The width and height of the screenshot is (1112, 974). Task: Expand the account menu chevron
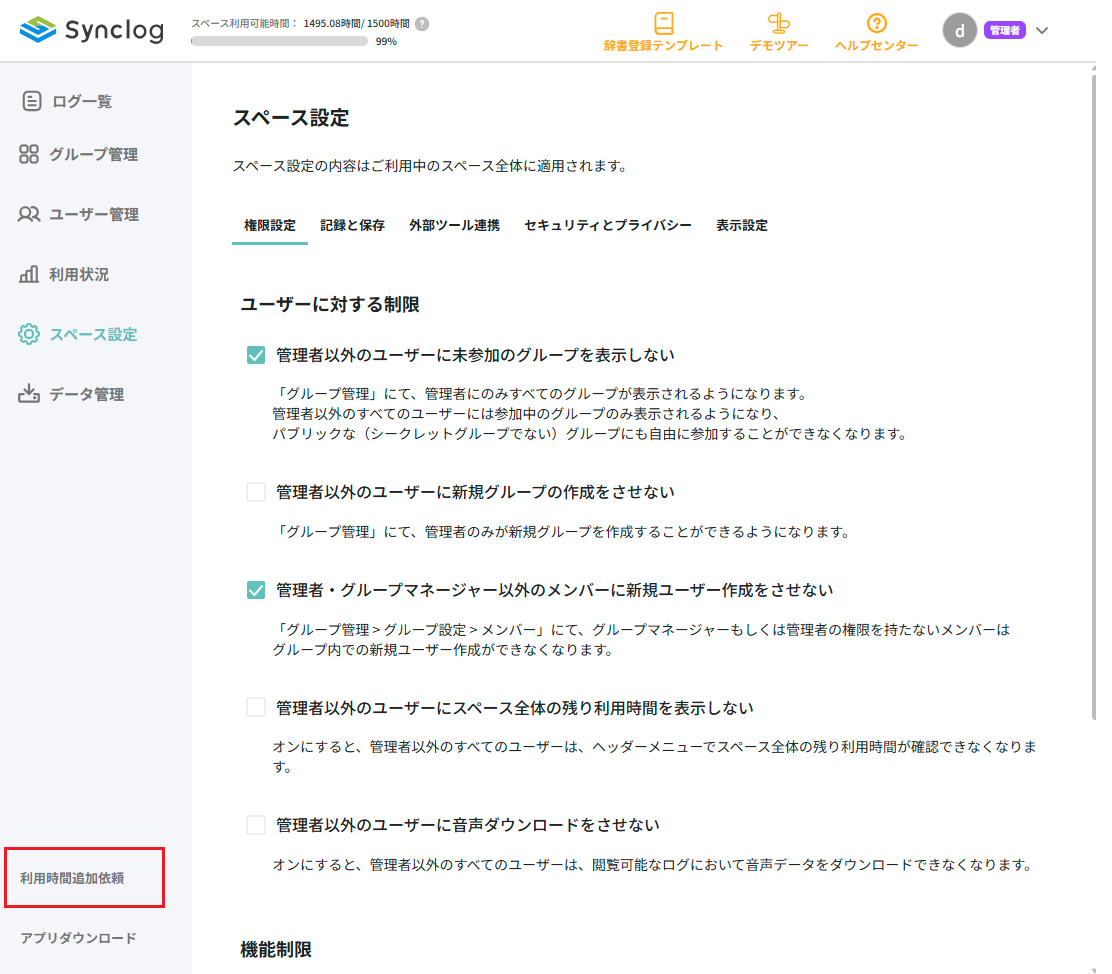point(1042,31)
